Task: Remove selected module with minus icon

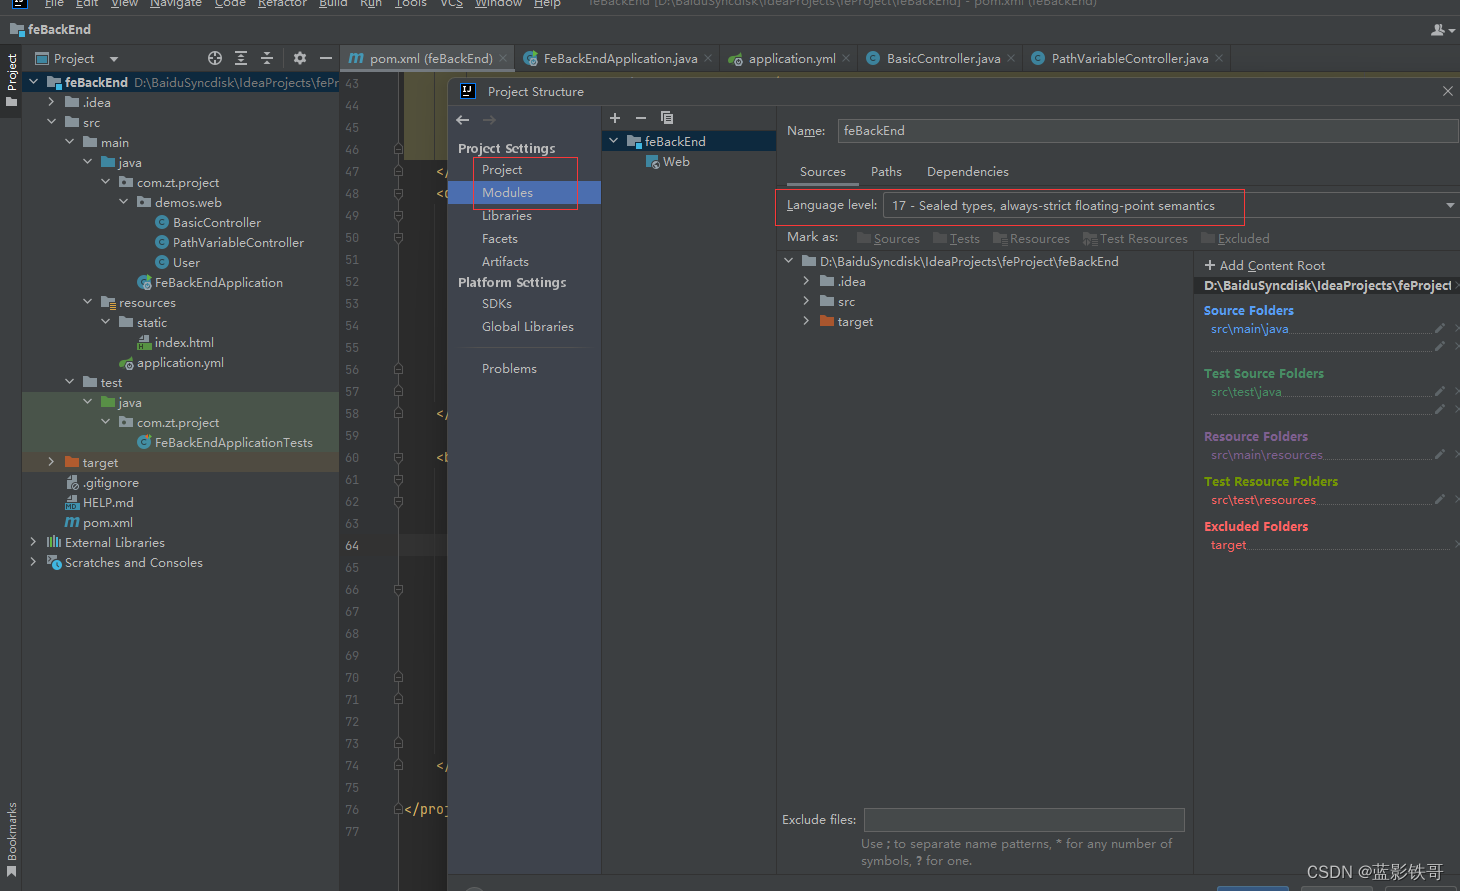Action: click(x=641, y=118)
